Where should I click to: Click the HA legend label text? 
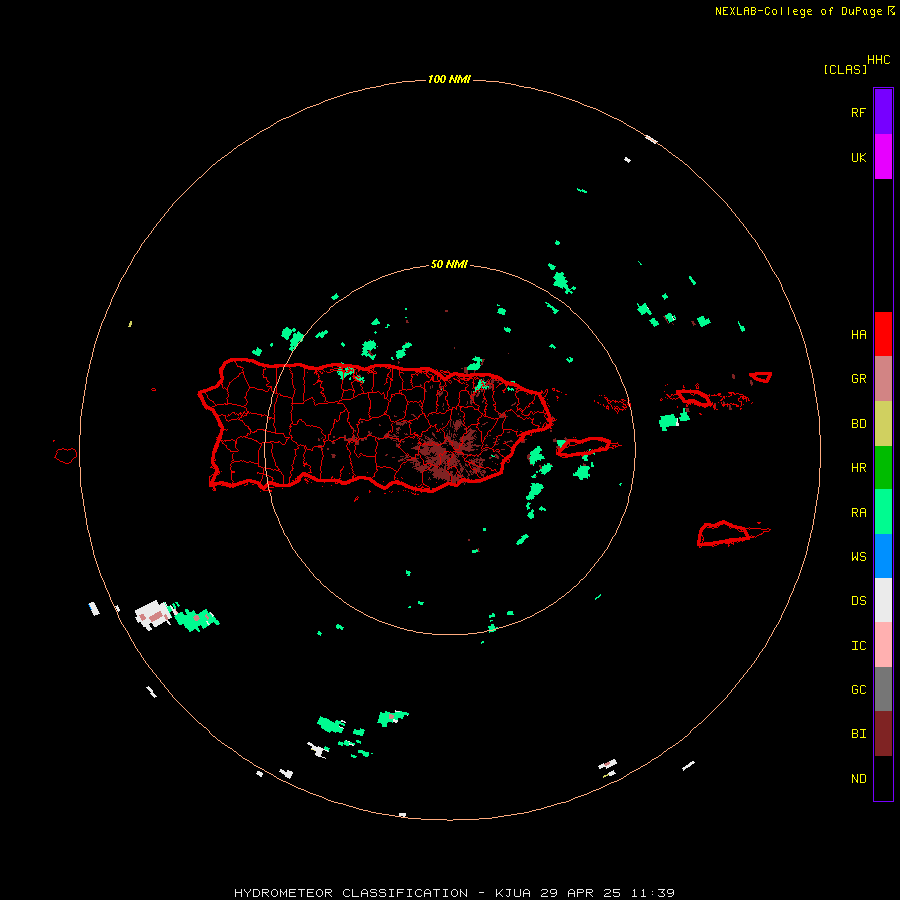[858, 335]
